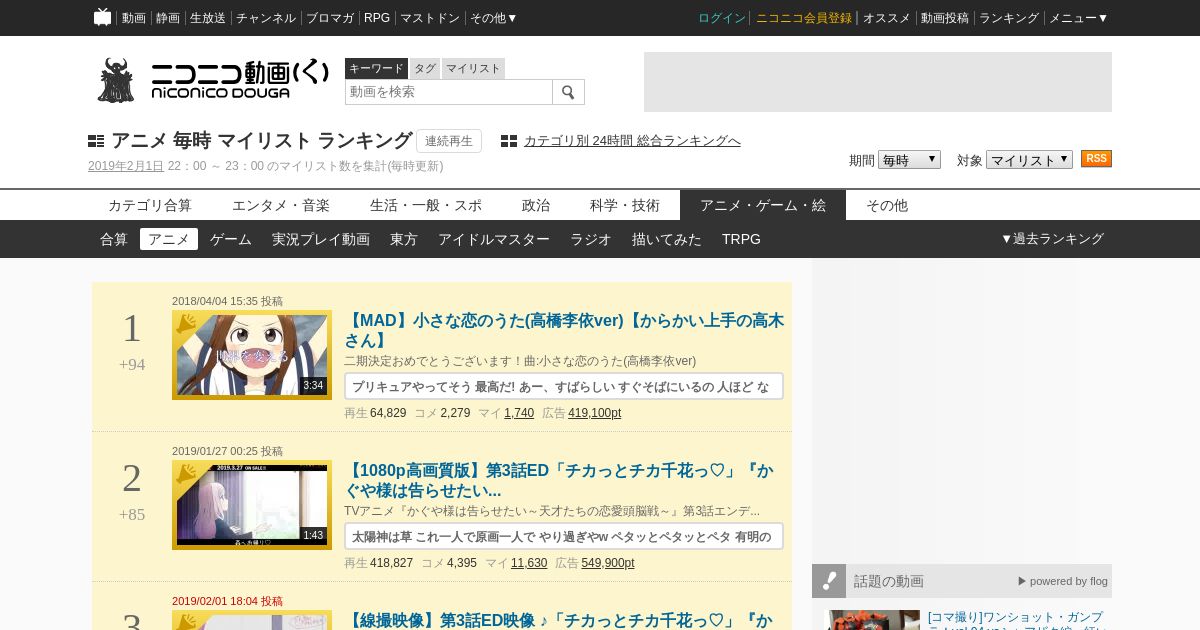
Task: Click the list icon beside the ranking title
Action: coord(96,141)
